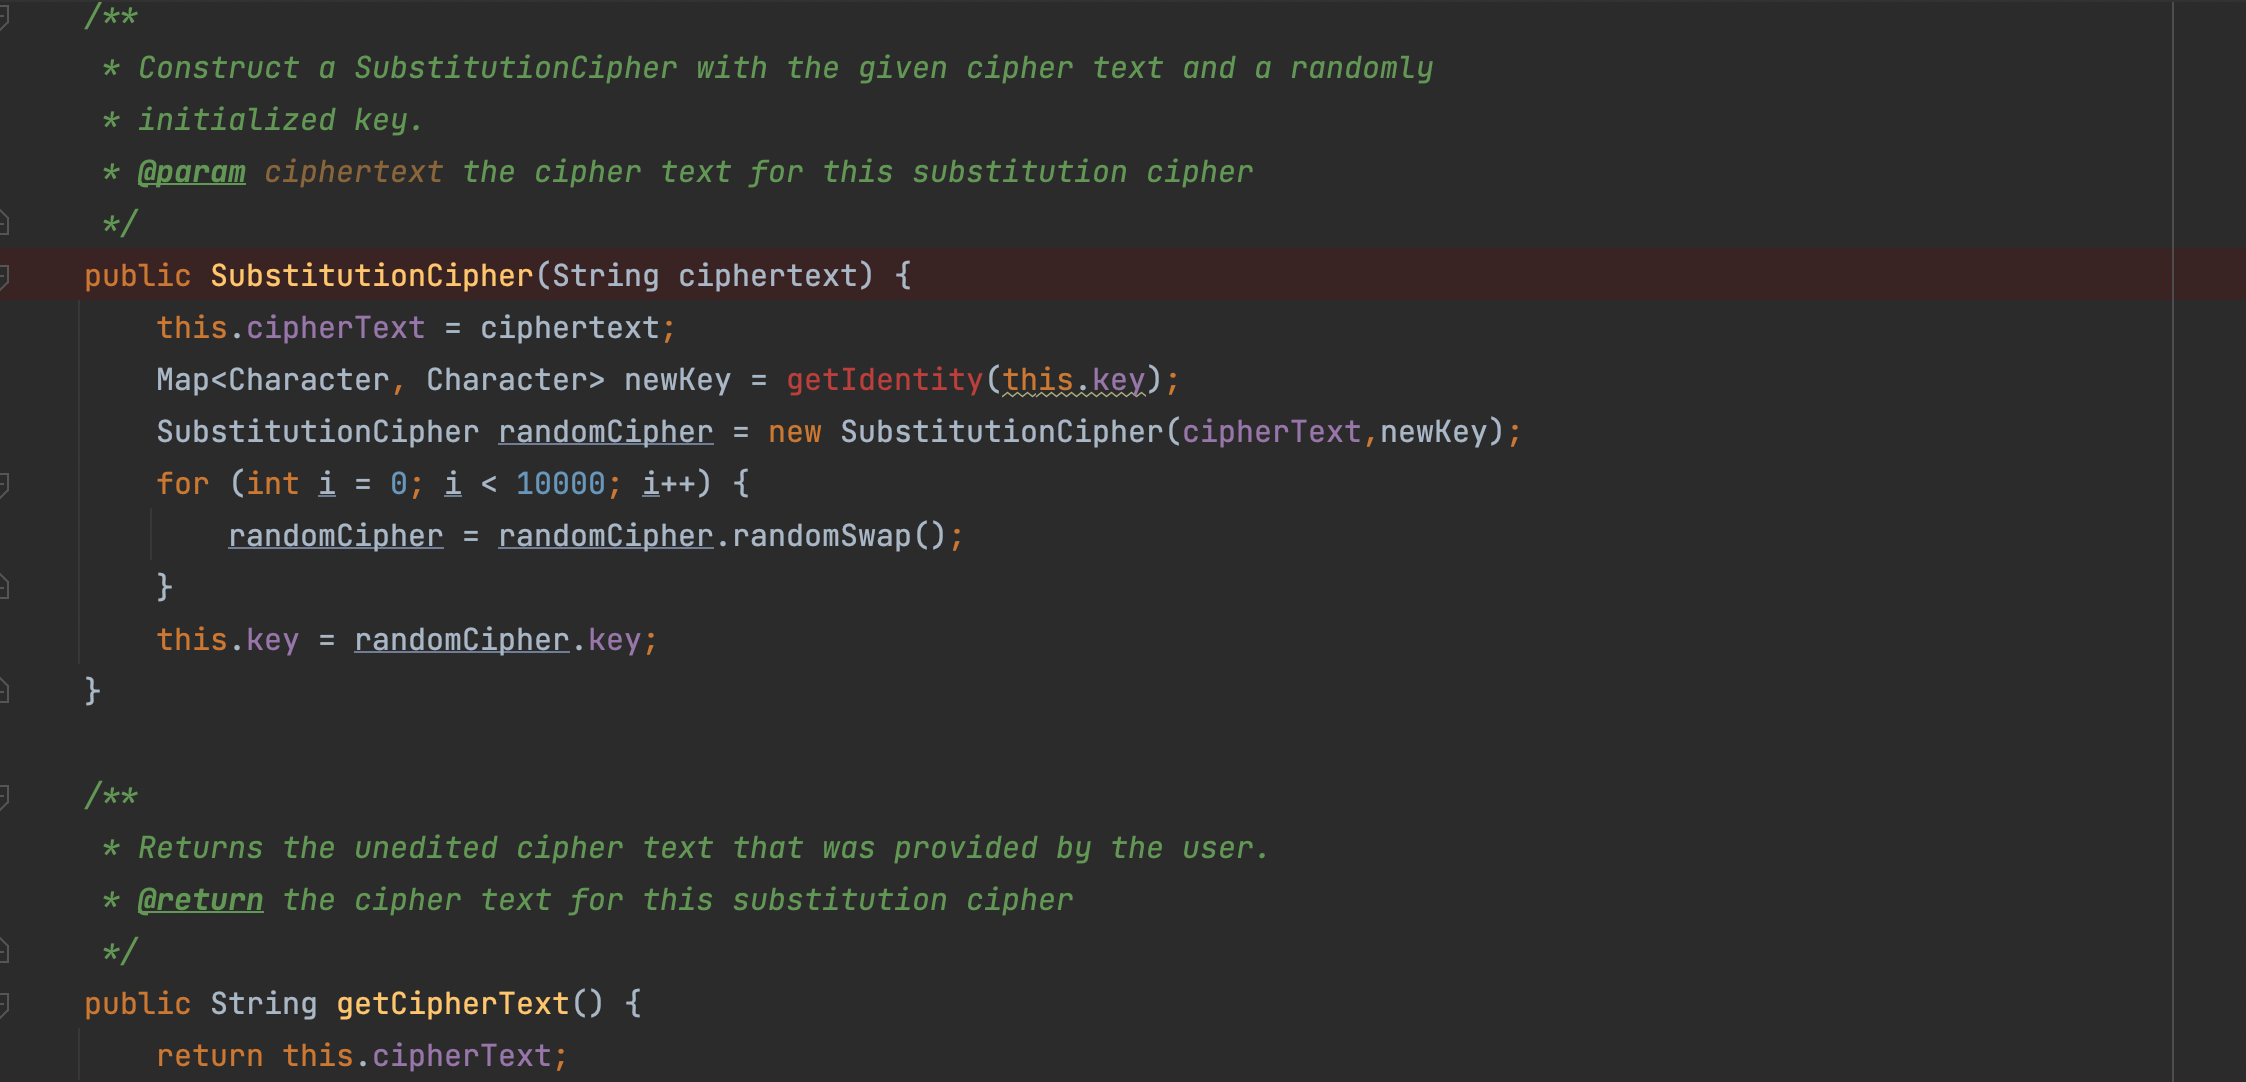Click the ciphertext parameter in constructor signature

point(767,275)
